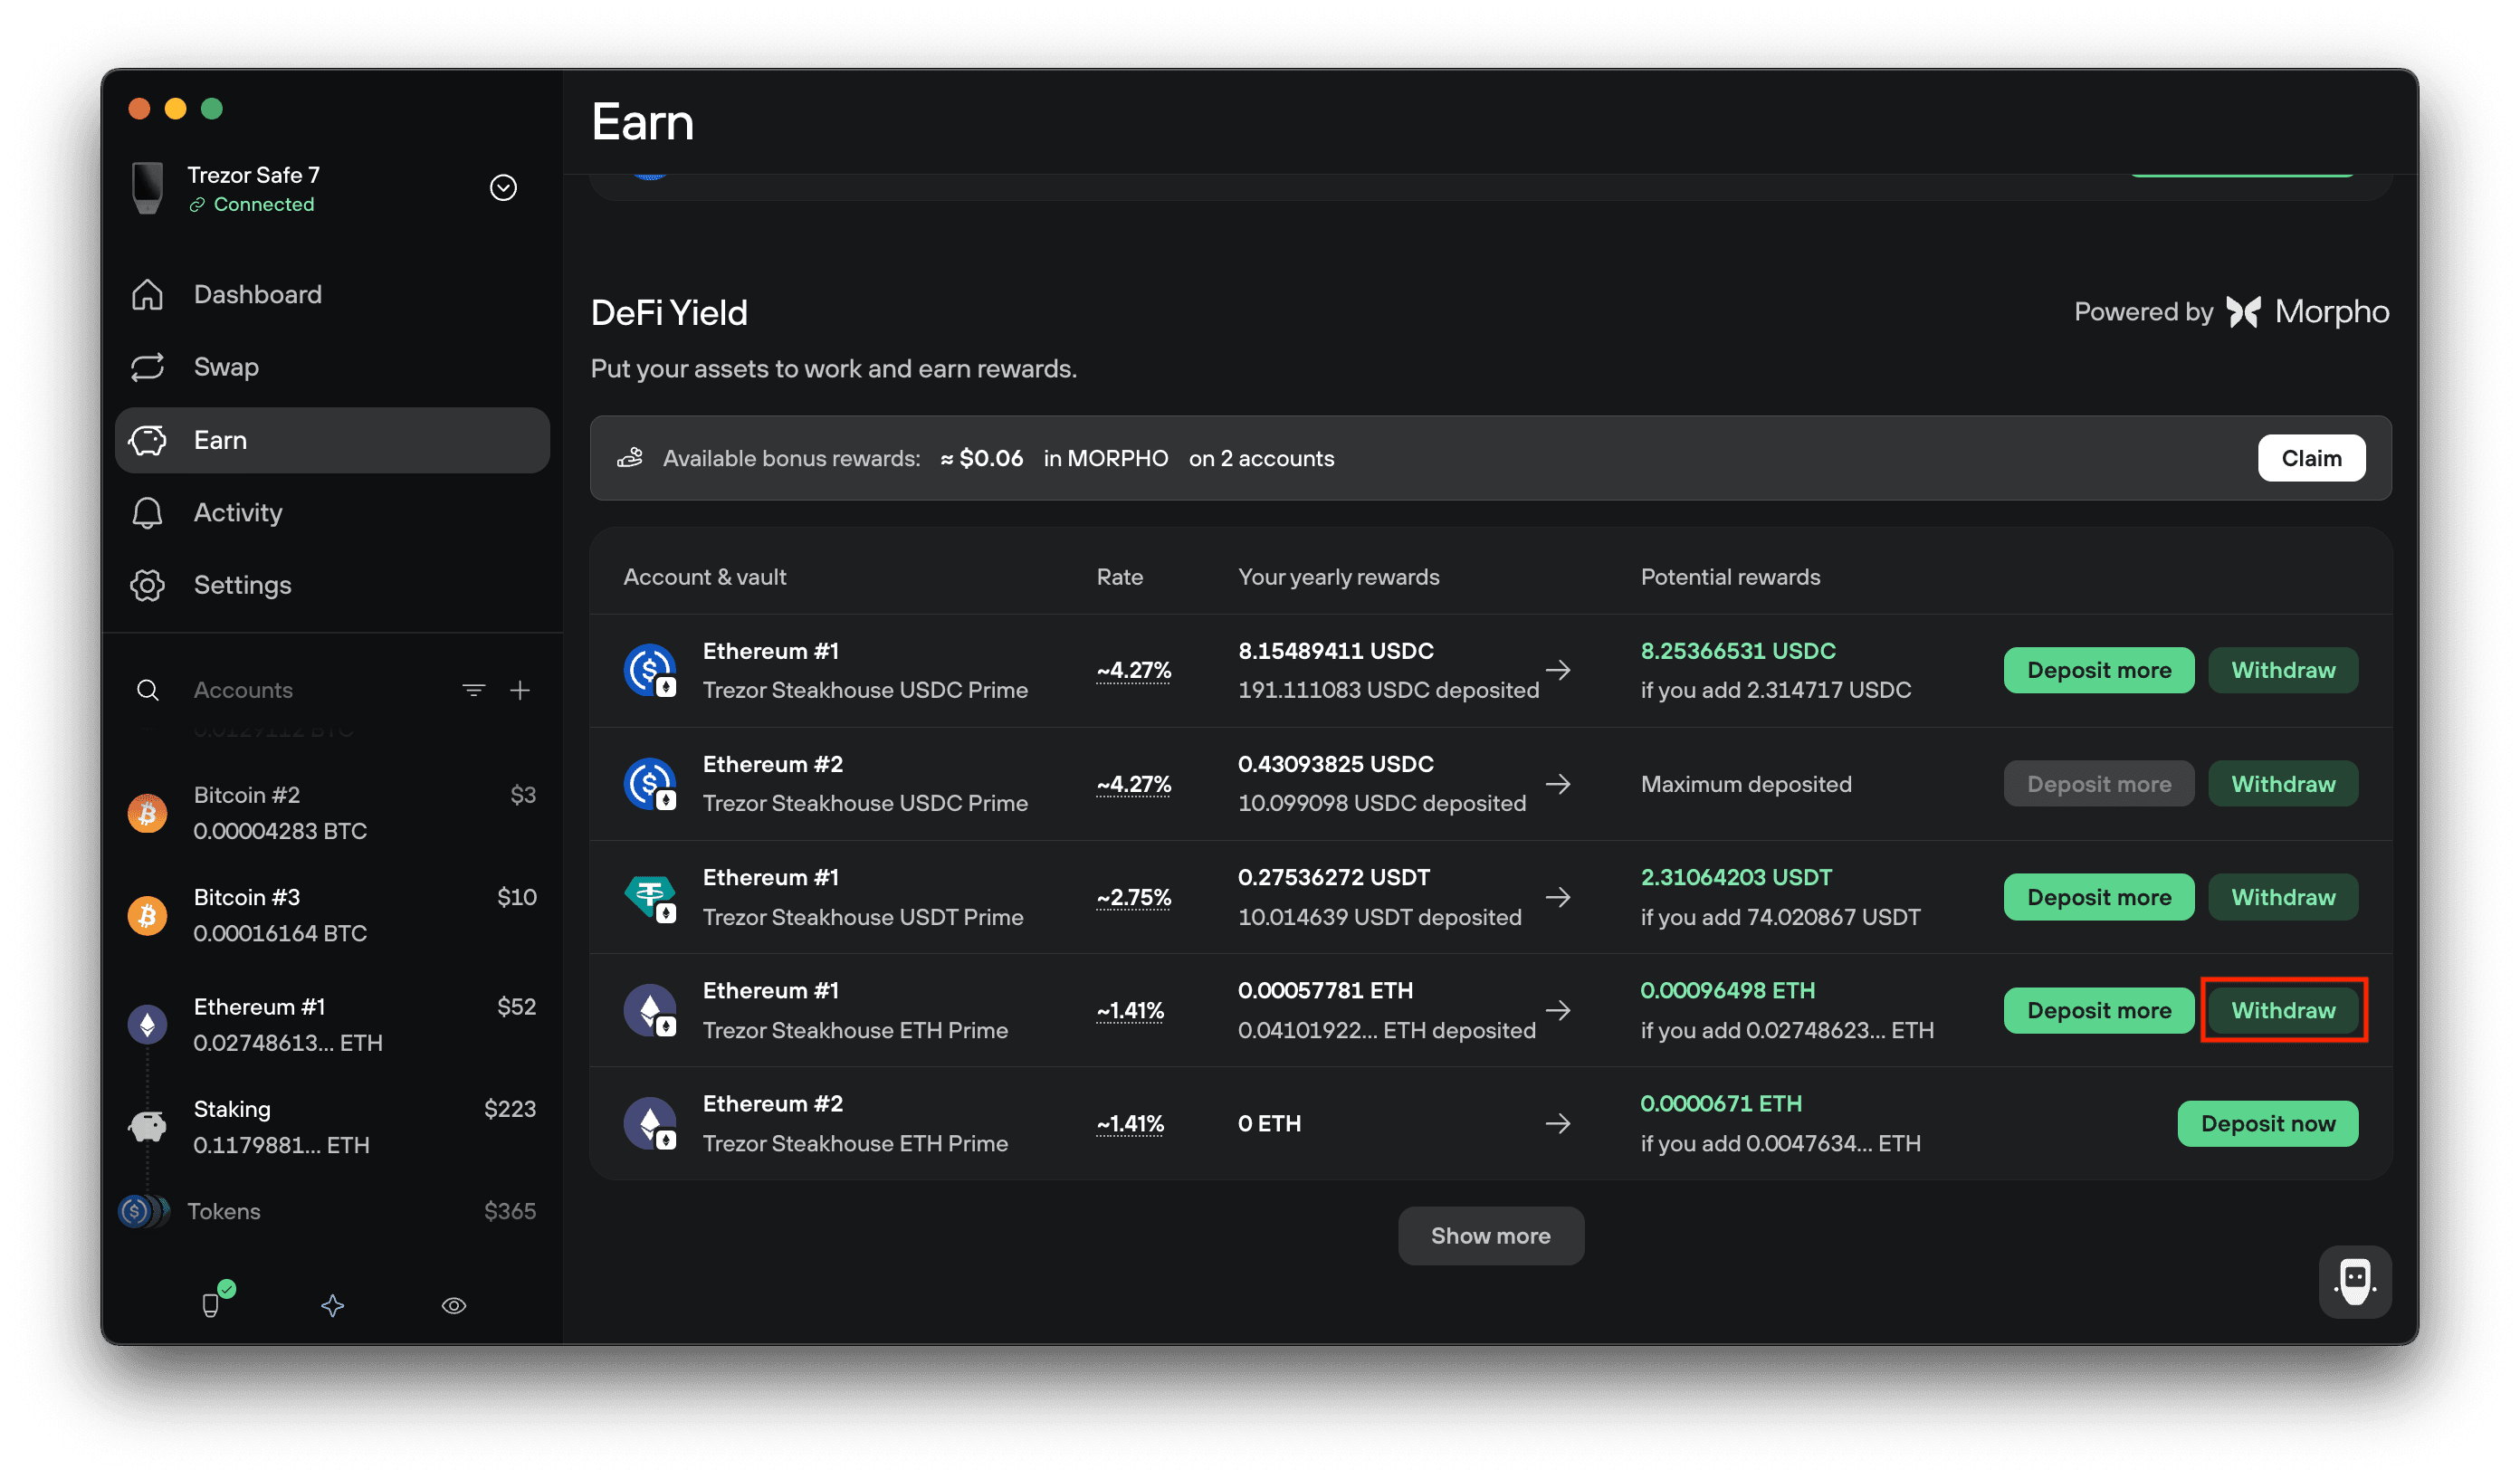Open Settings from sidebar
This screenshot has width=2520, height=1479.
pyautogui.click(x=332, y=585)
